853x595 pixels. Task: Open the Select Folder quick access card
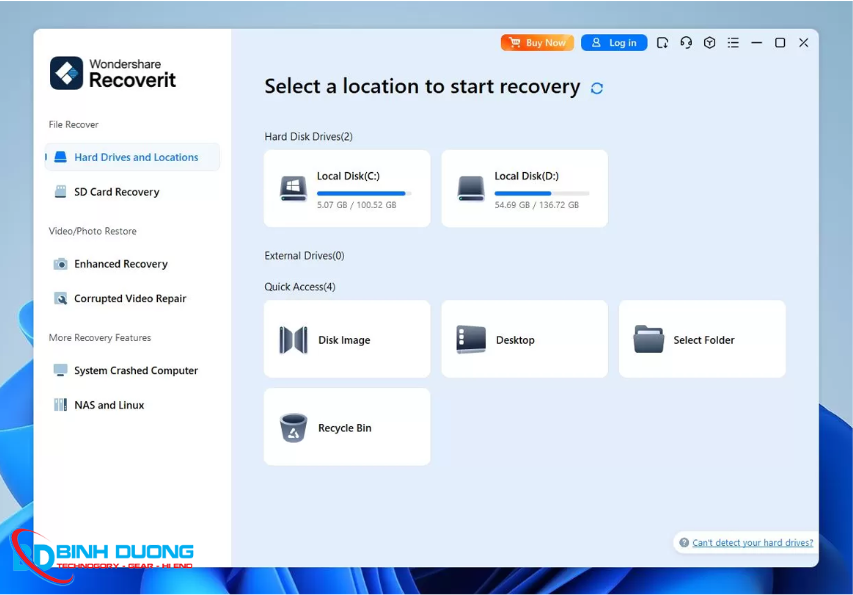[x=702, y=339]
